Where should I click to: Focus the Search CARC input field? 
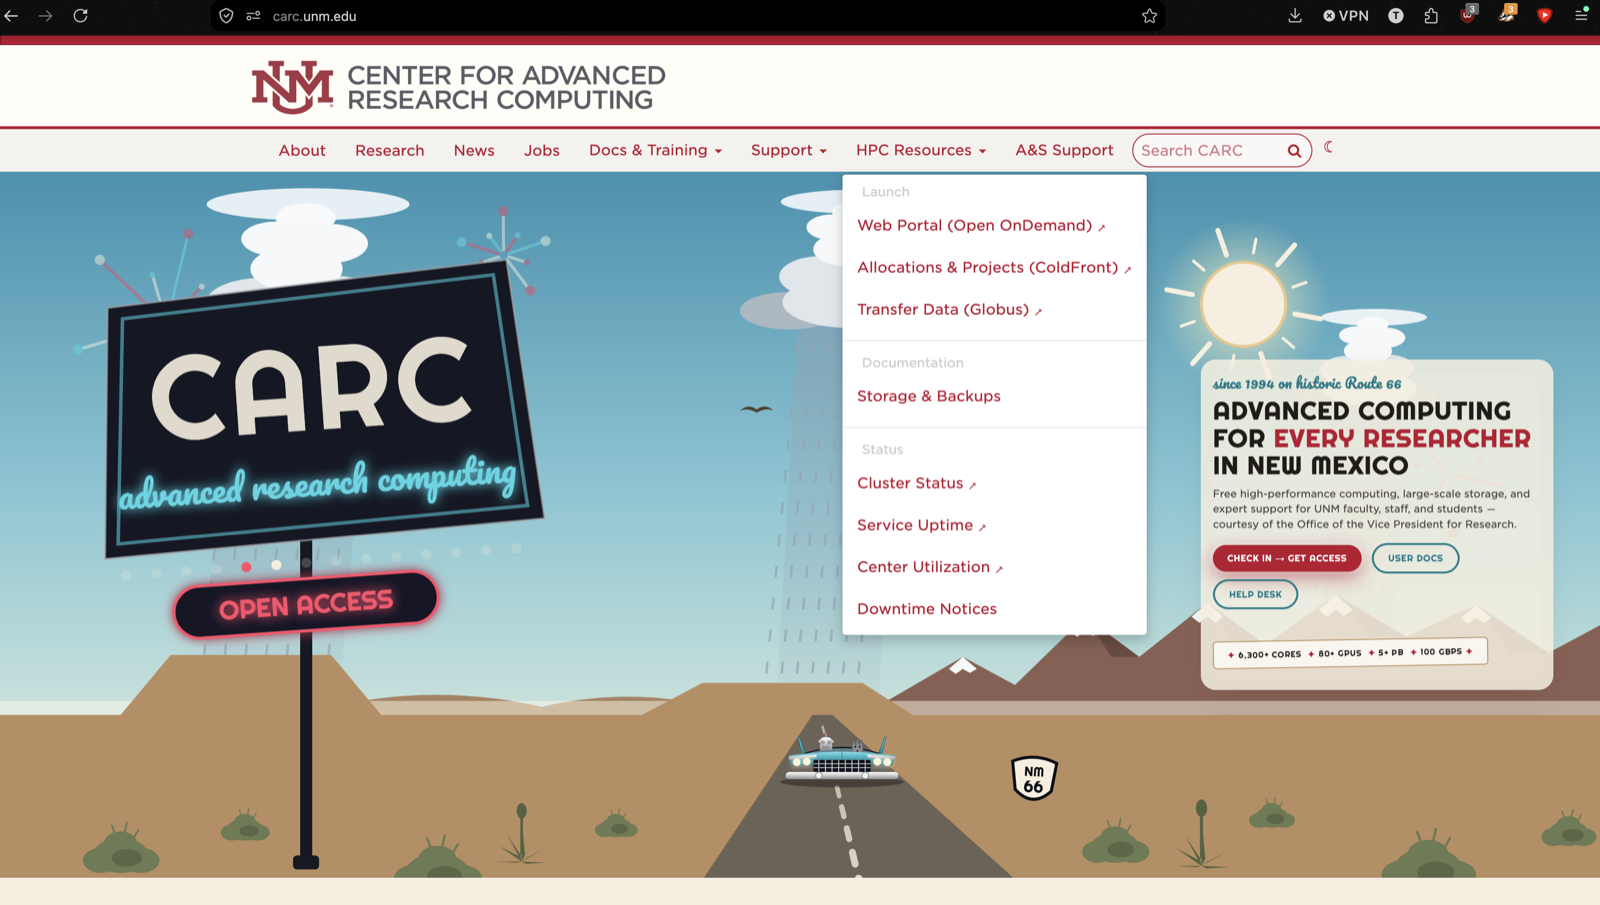[1211, 150]
